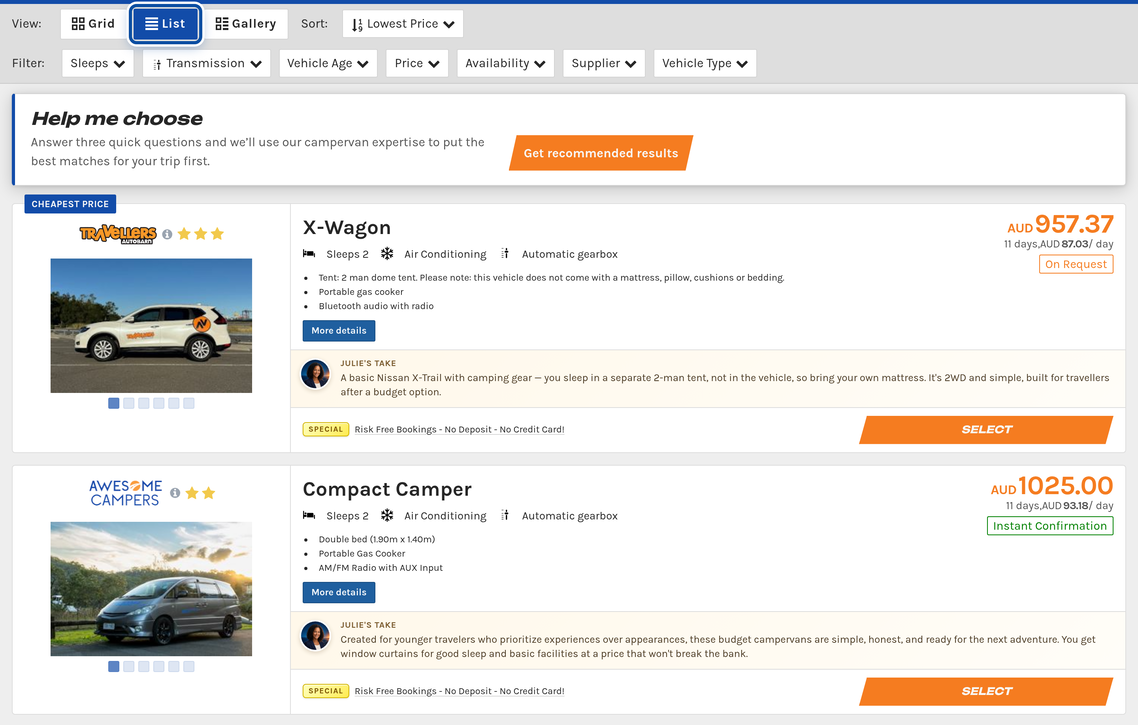
Task: Click Risk Free Bookings link for X-Wagon
Action: pyautogui.click(x=459, y=430)
